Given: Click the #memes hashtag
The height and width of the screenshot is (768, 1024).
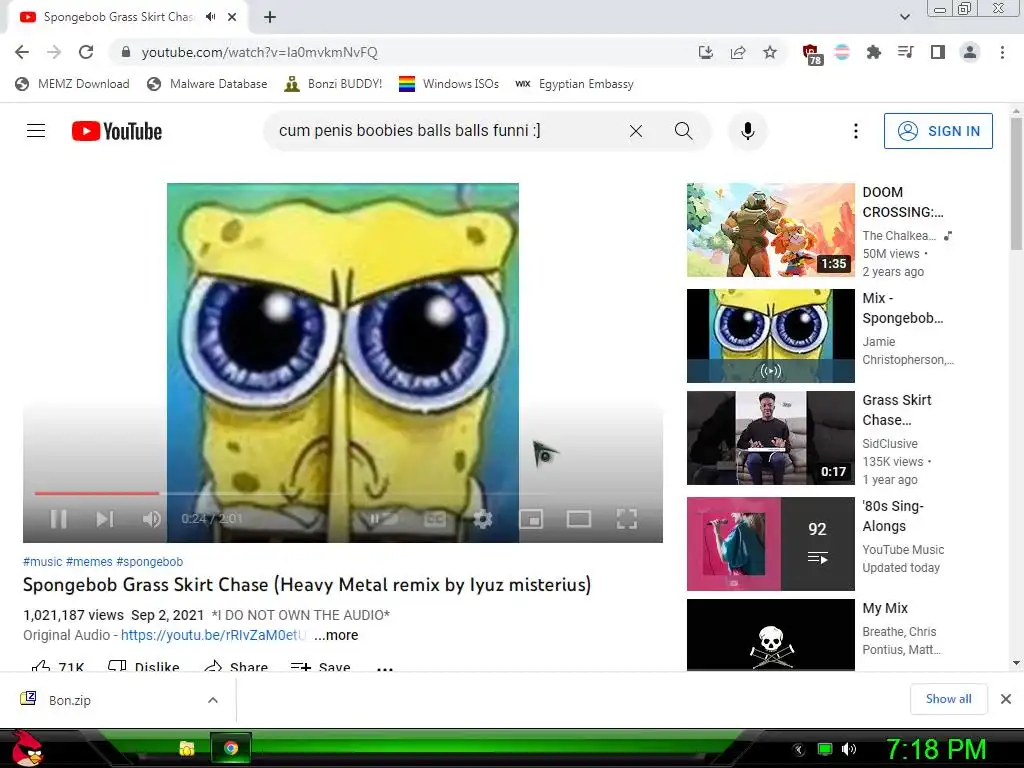Looking at the screenshot, I should pyautogui.click(x=89, y=562).
